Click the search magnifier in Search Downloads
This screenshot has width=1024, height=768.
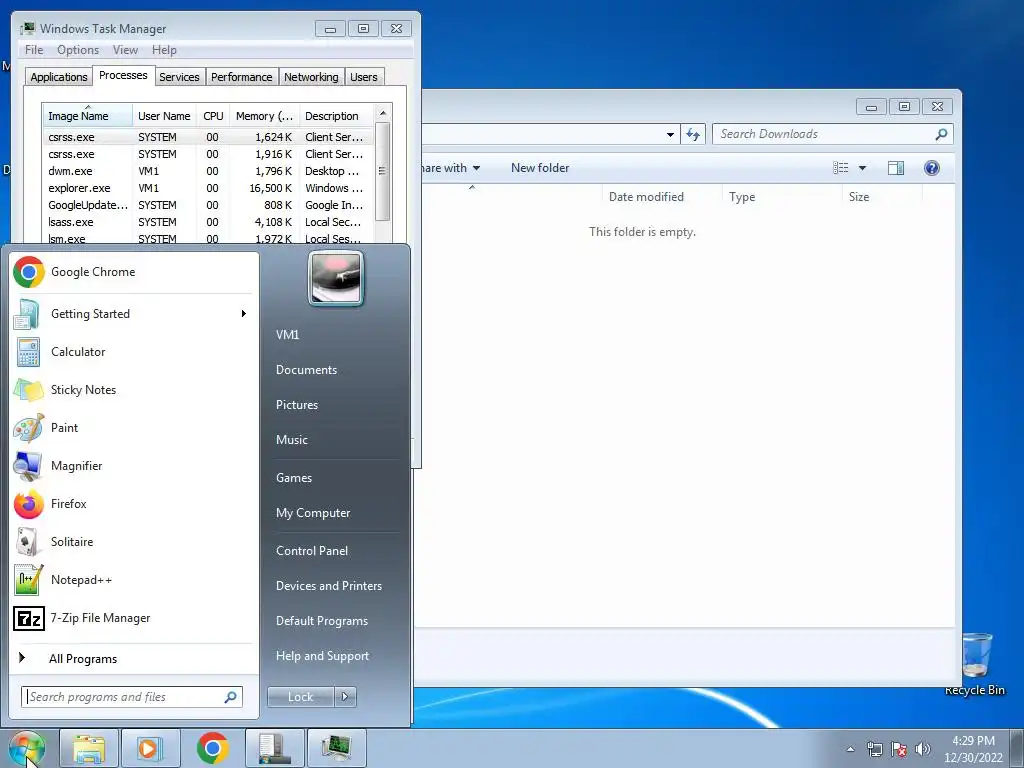point(941,134)
